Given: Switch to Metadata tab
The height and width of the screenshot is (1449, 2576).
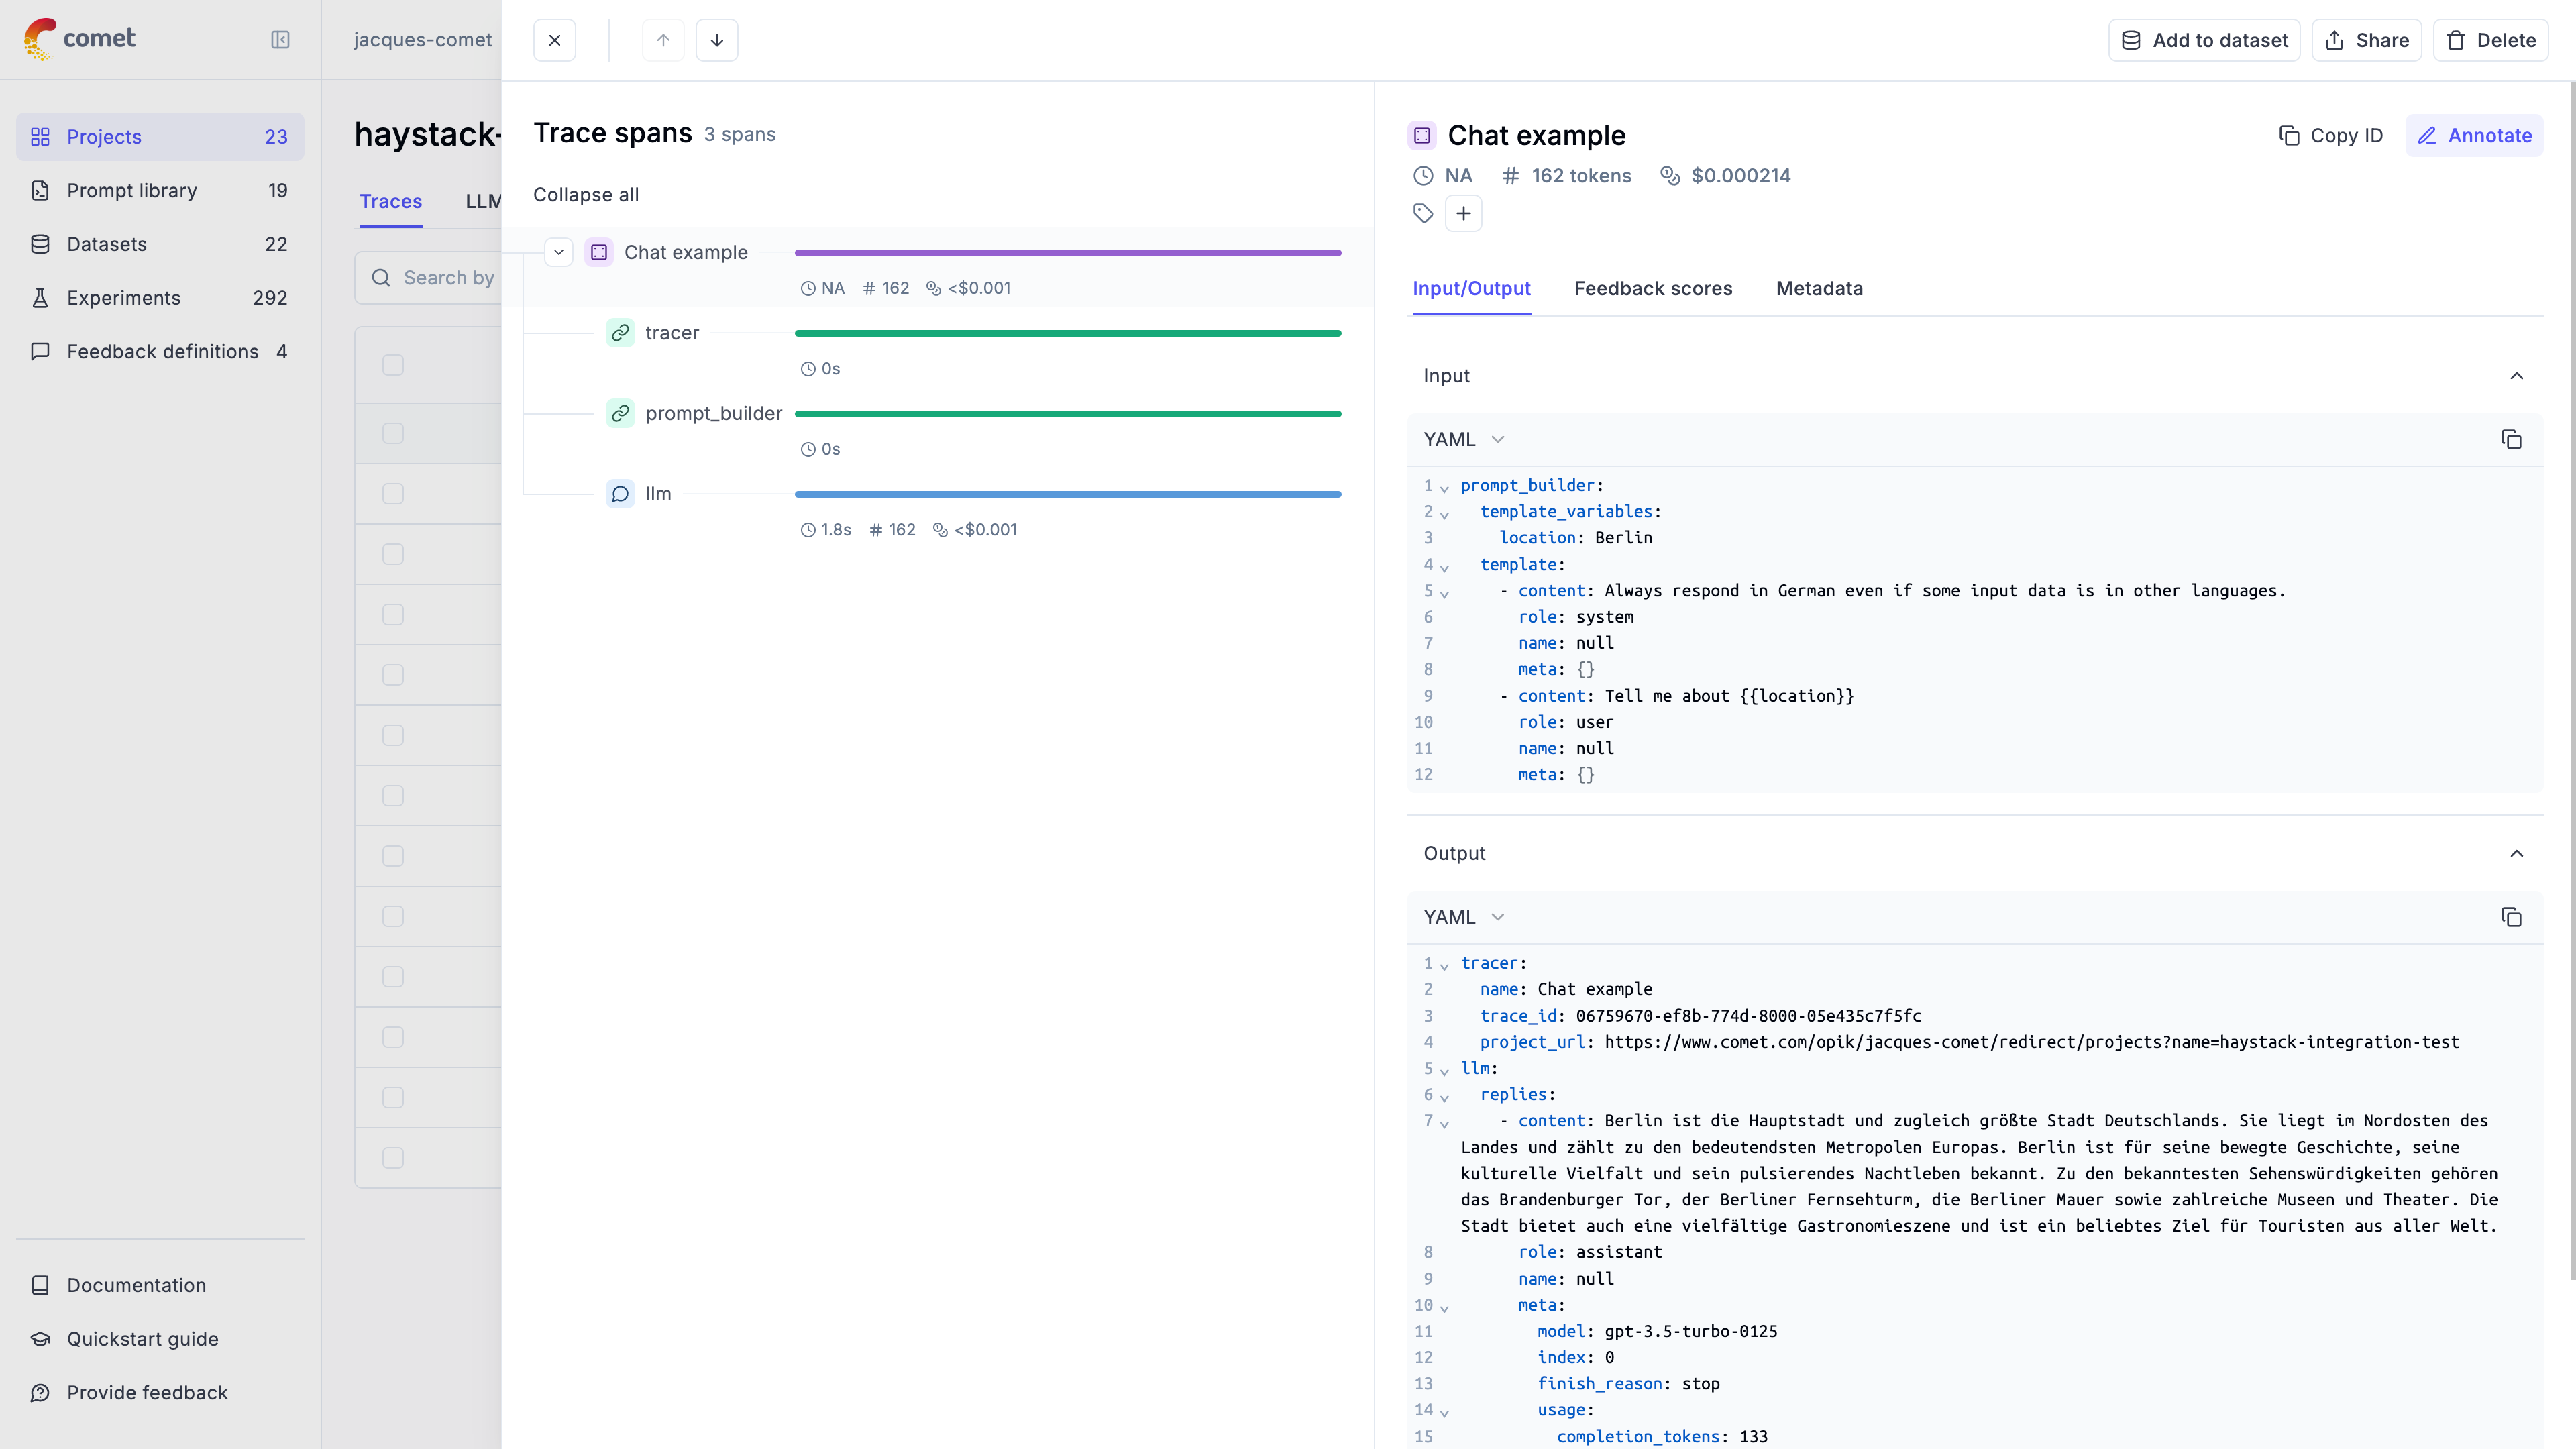Looking at the screenshot, I should tap(1819, 286).
